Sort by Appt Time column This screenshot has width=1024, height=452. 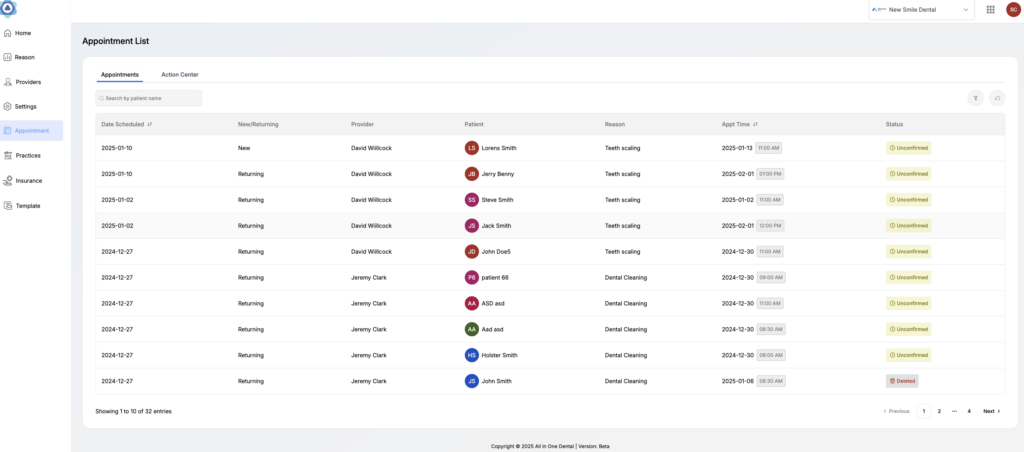(x=755, y=124)
